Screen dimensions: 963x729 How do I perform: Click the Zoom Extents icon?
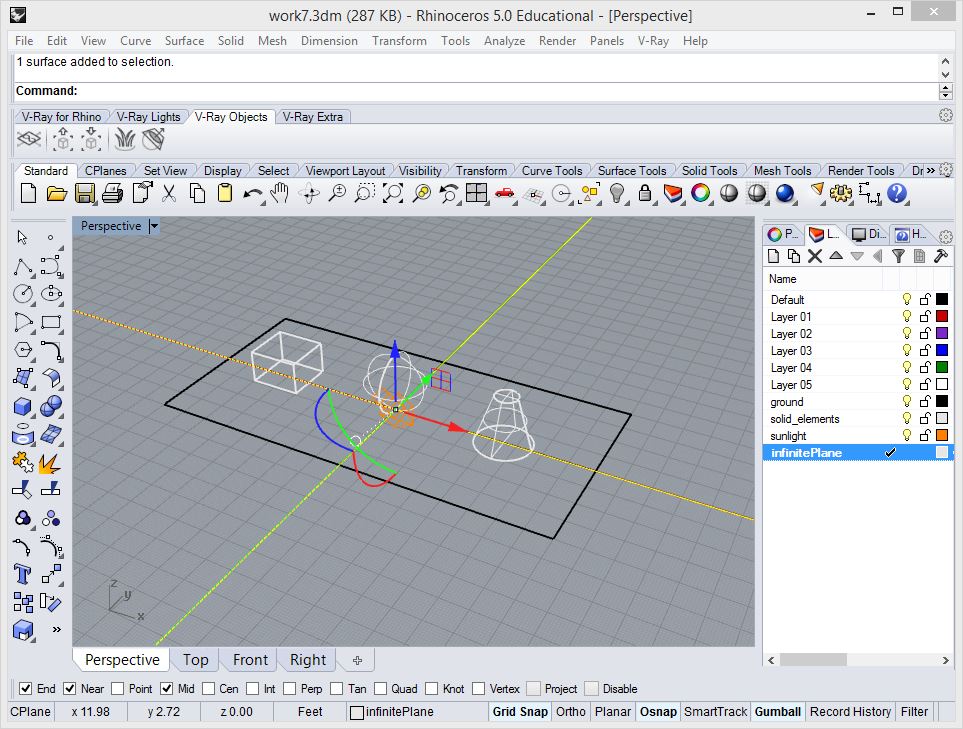[x=393, y=194]
